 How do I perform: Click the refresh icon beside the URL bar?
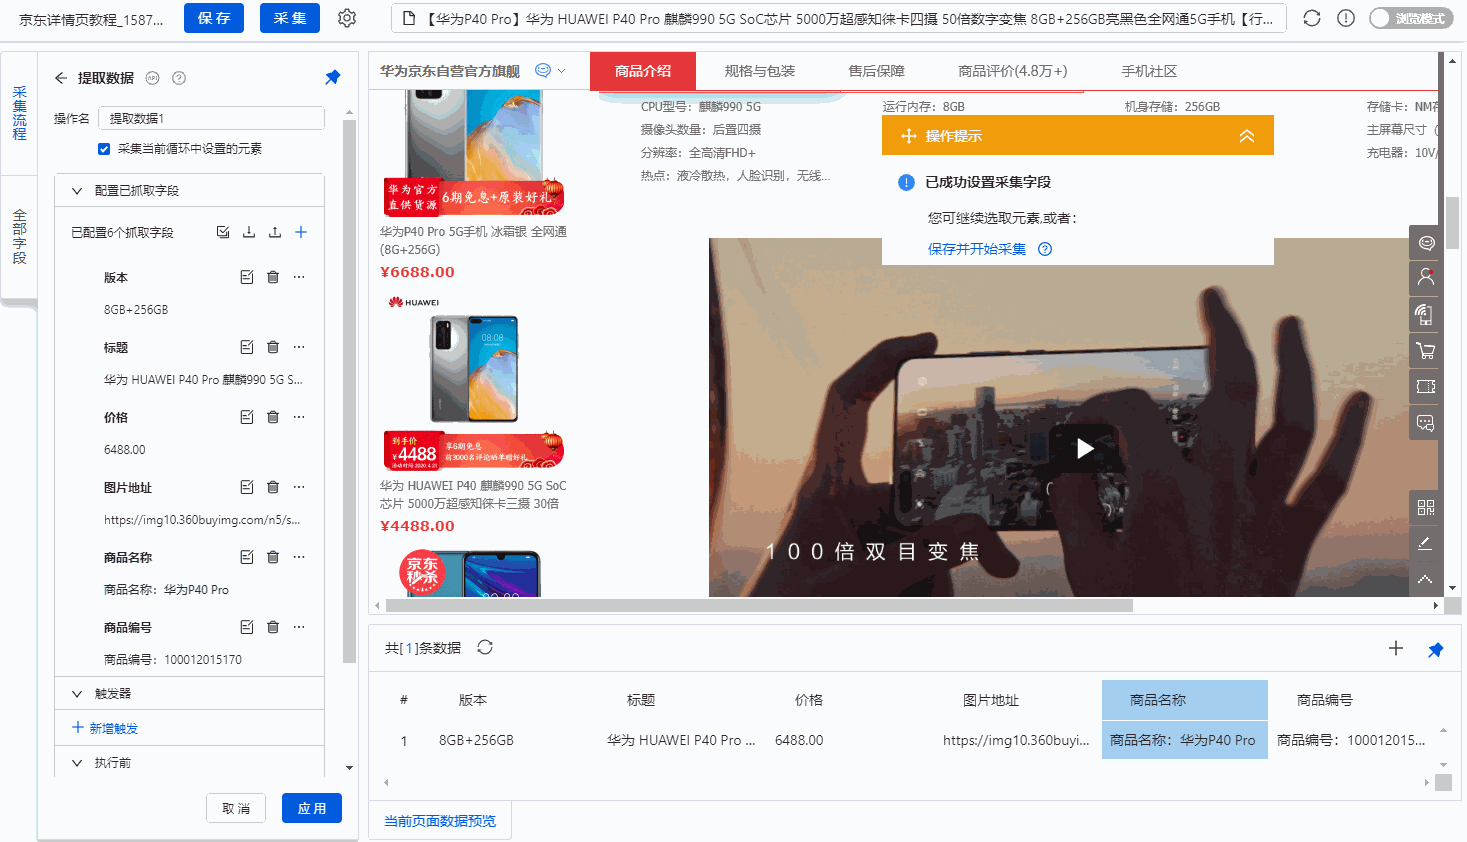1312,18
